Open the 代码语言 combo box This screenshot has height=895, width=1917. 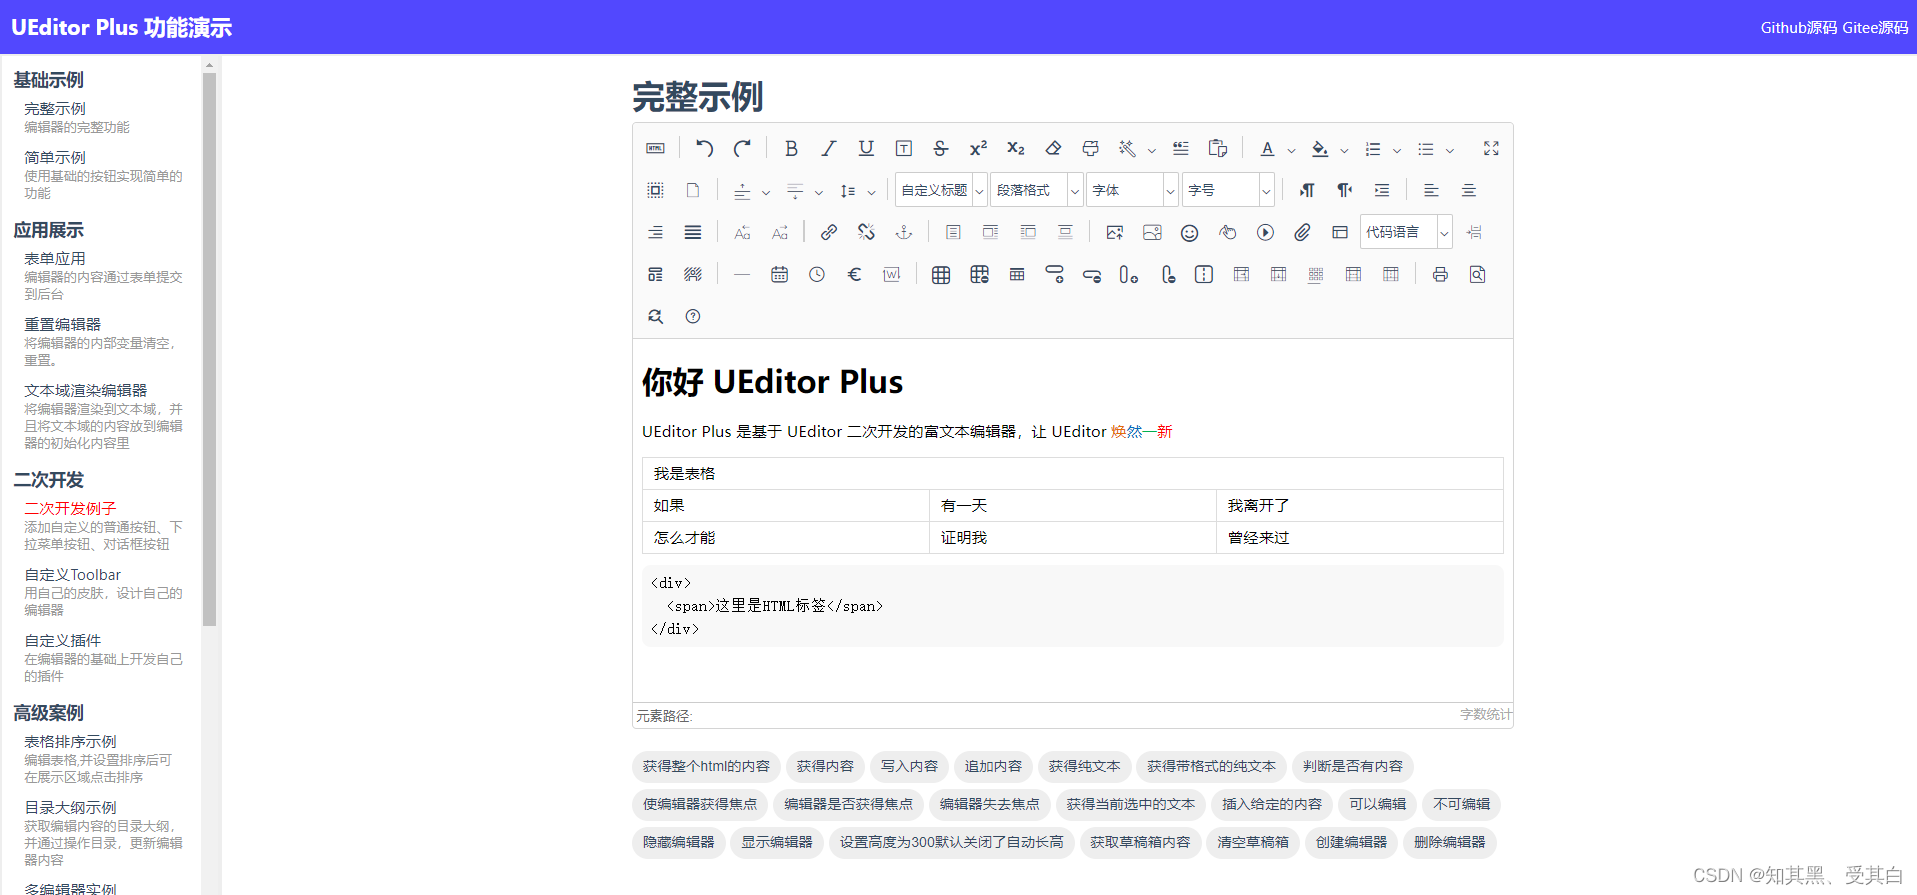(x=1406, y=232)
